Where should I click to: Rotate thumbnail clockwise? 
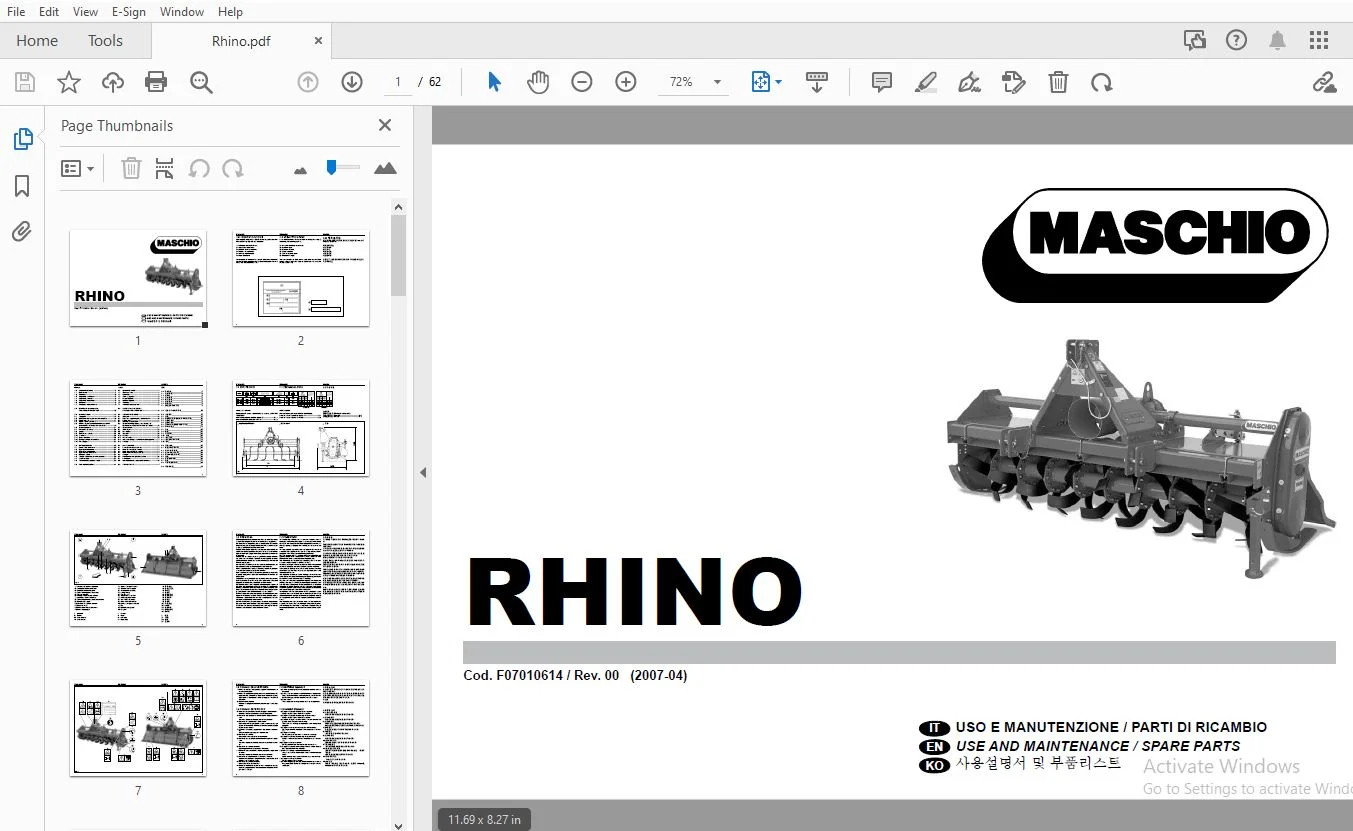pos(233,169)
